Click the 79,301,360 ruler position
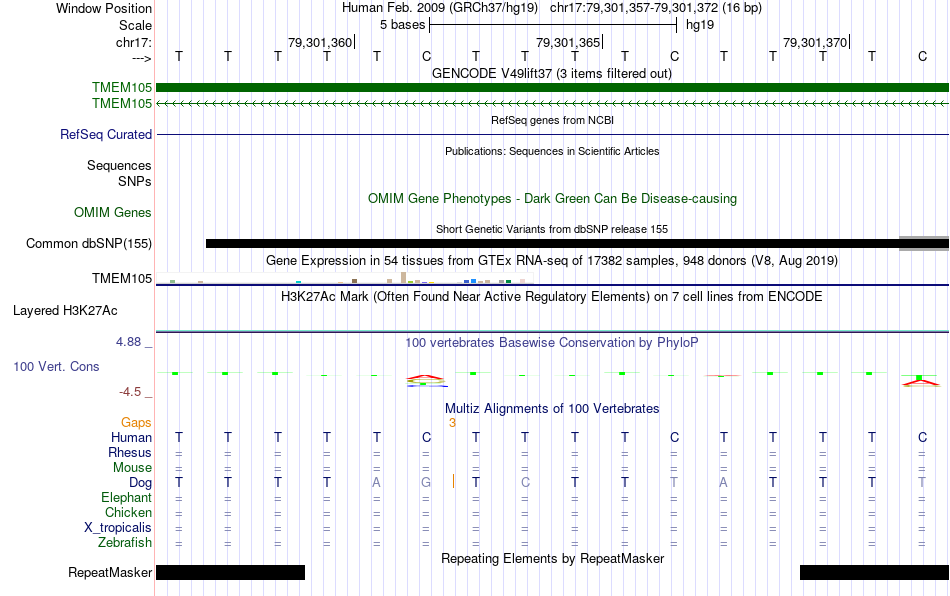The width and height of the screenshot is (950, 596). click(320, 42)
